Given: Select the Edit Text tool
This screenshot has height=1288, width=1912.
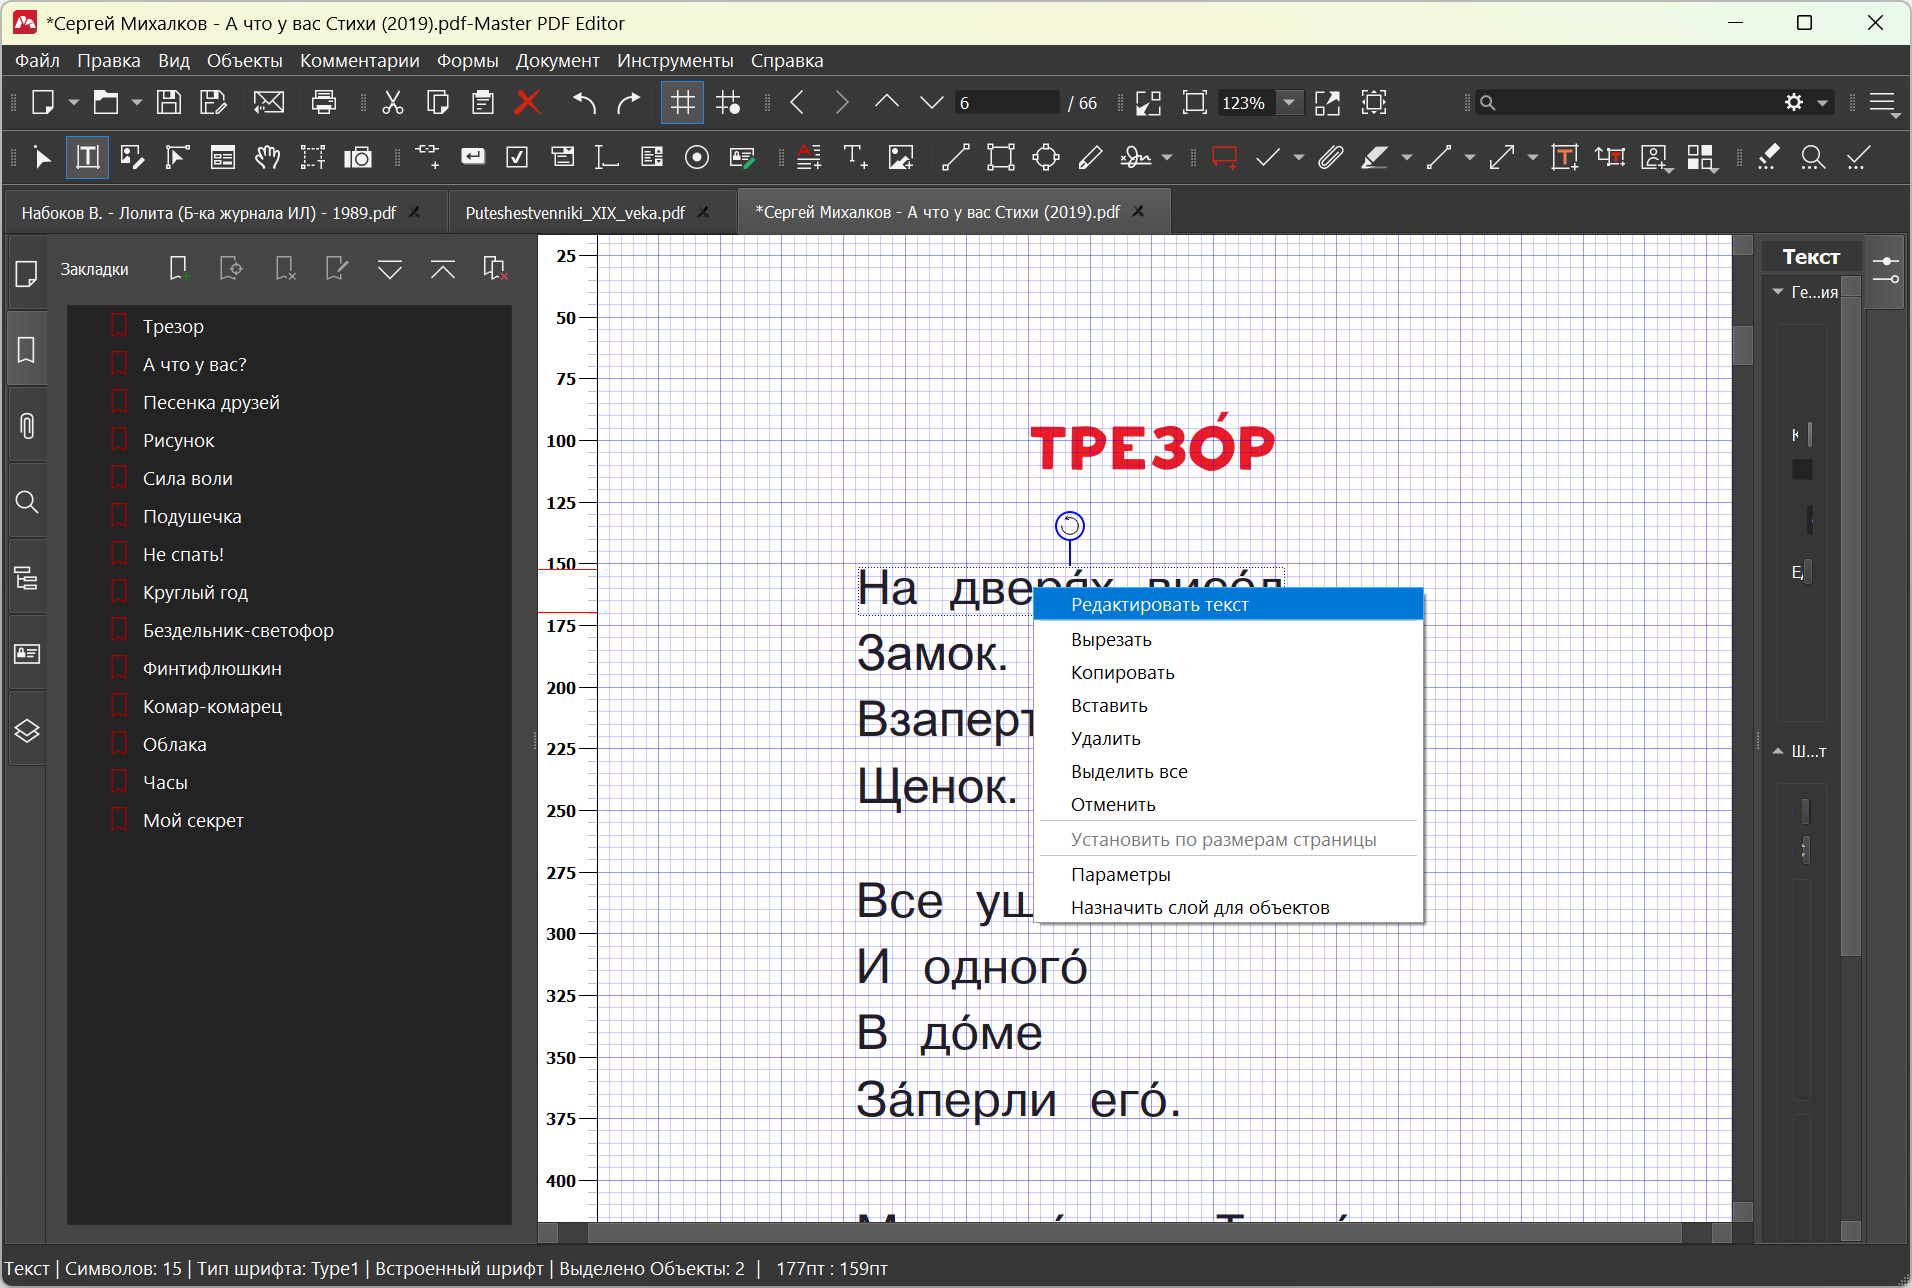Looking at the screenshot, I should tap(88, 157).
